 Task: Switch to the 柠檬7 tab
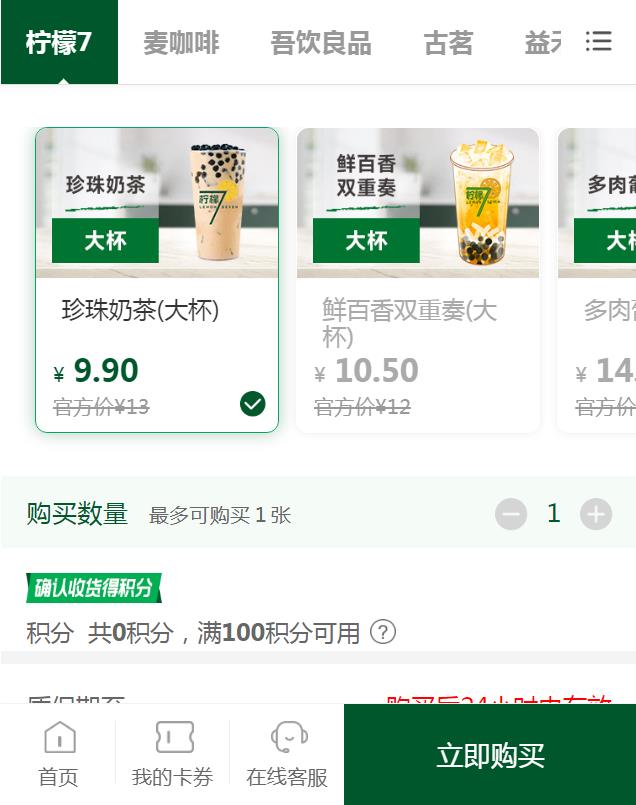pyautogui.click(x=60, y=42)
